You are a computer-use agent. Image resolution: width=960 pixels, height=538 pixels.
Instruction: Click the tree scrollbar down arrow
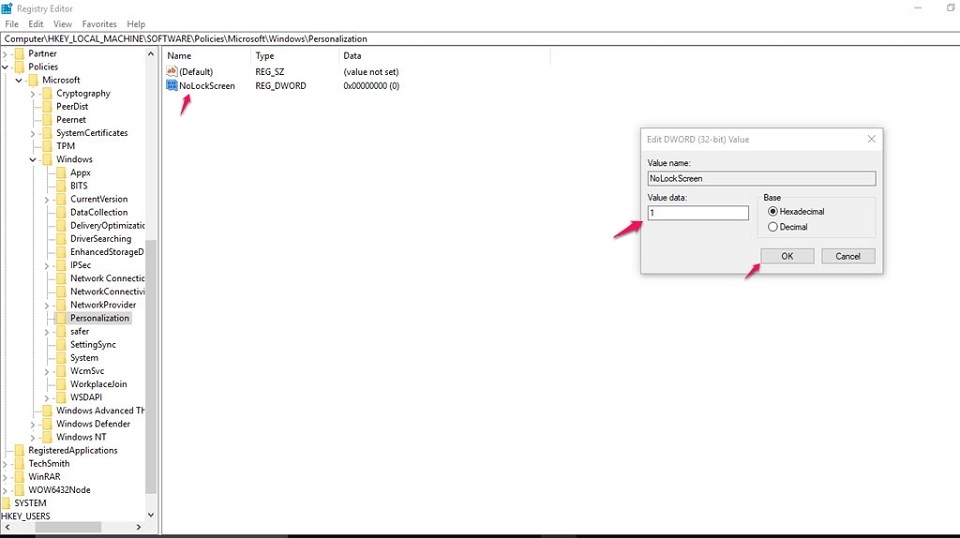click(151, 515)
